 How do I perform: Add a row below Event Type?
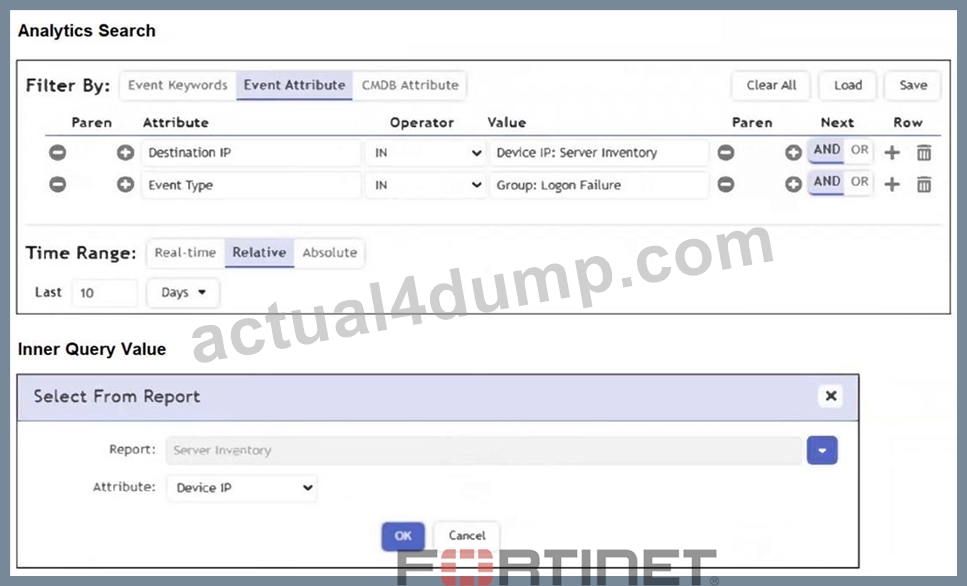892,184
